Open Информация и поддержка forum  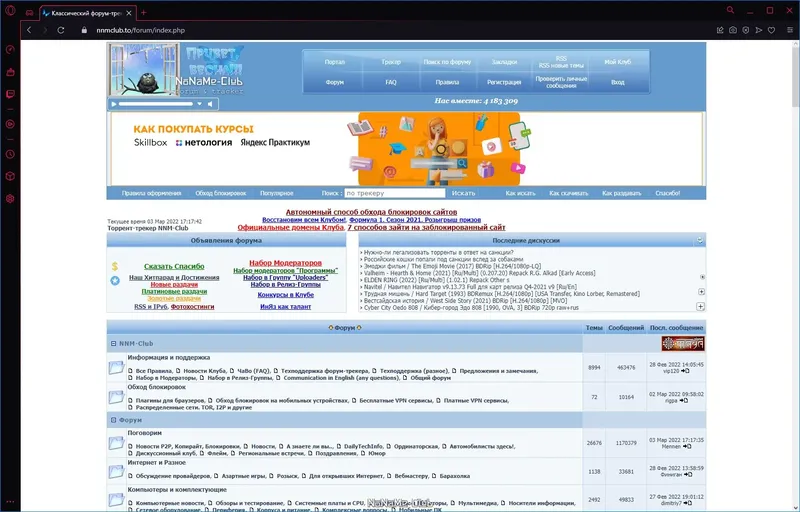pyautogui.click(x=168, y=357)
